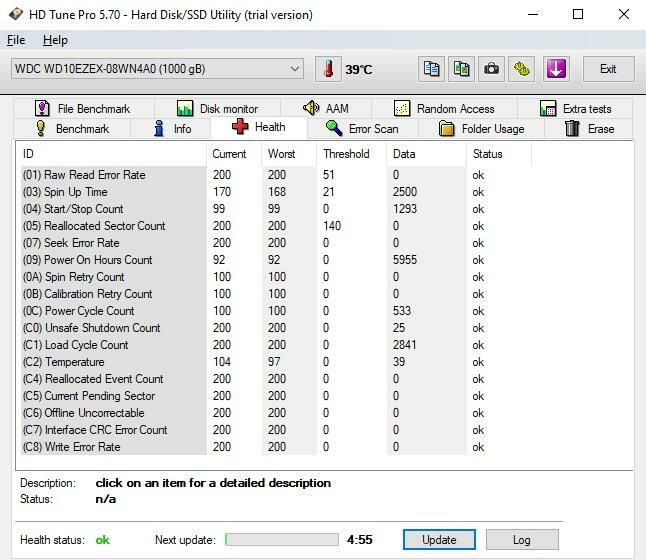Click the Current column header
The image size is (646, 560).
tap(234, 154)
